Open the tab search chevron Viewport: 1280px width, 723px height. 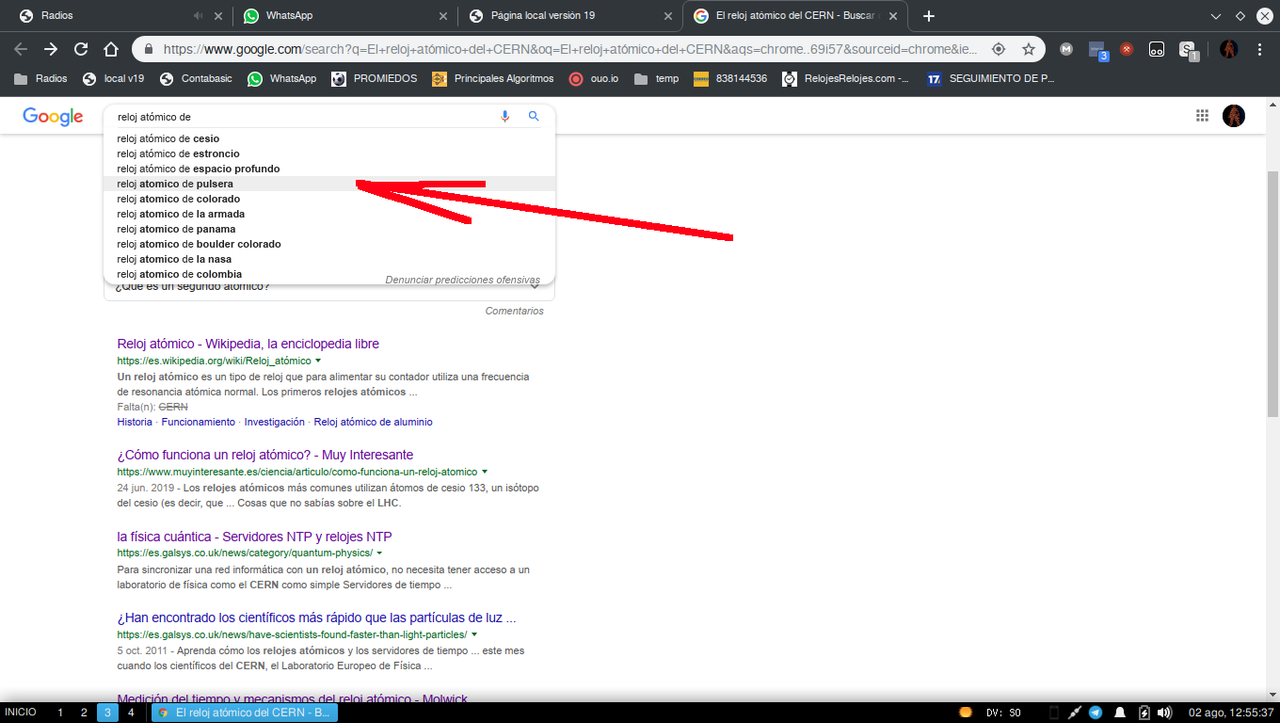tap(1216, 16)
